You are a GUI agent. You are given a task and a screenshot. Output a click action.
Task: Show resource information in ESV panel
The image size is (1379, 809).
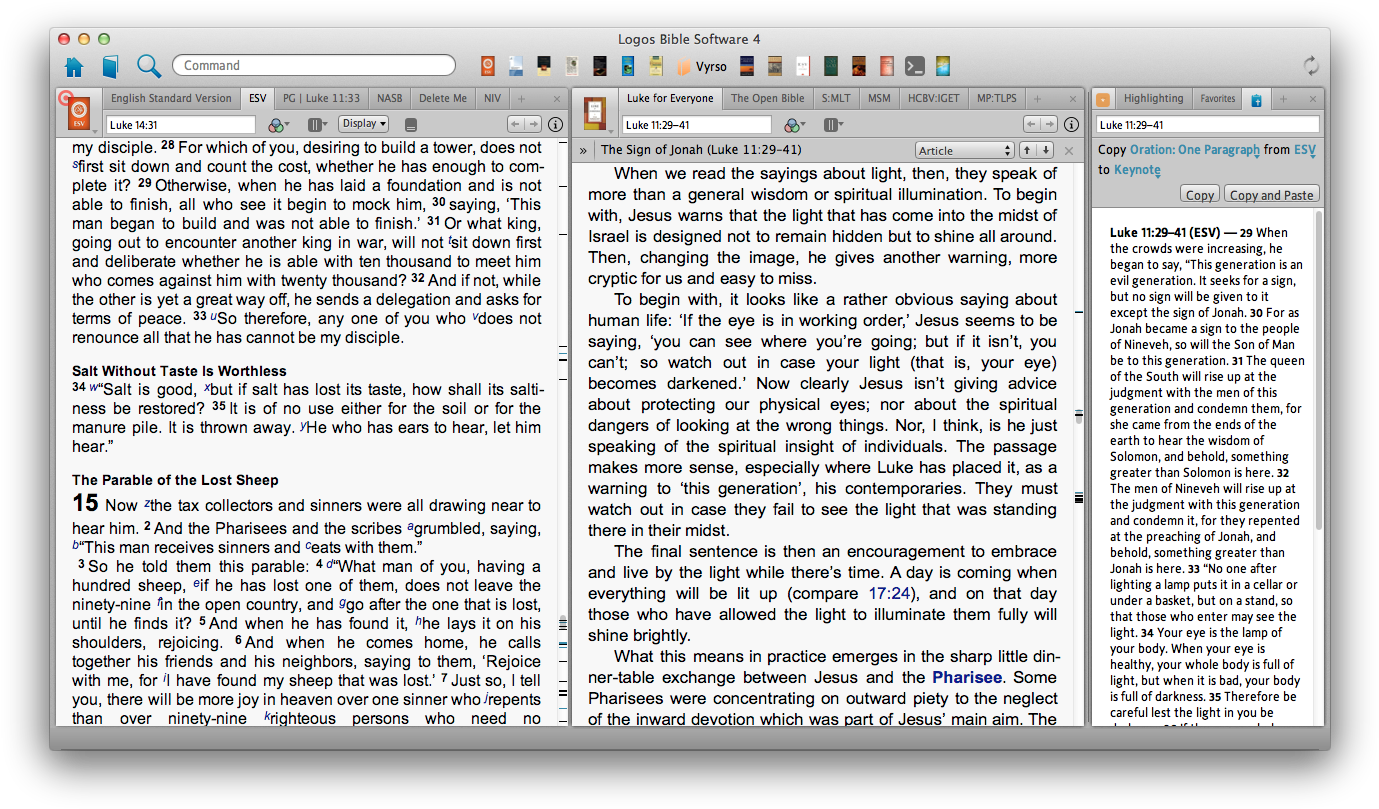pos(556,125)
